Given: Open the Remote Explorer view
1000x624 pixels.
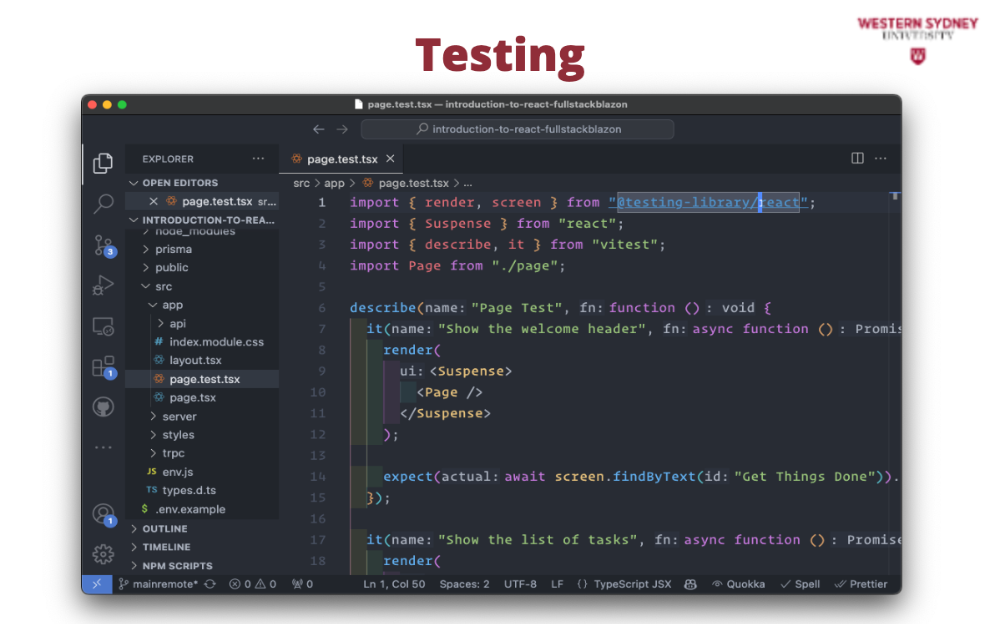Looking at the screenshot, I should 103,326.
